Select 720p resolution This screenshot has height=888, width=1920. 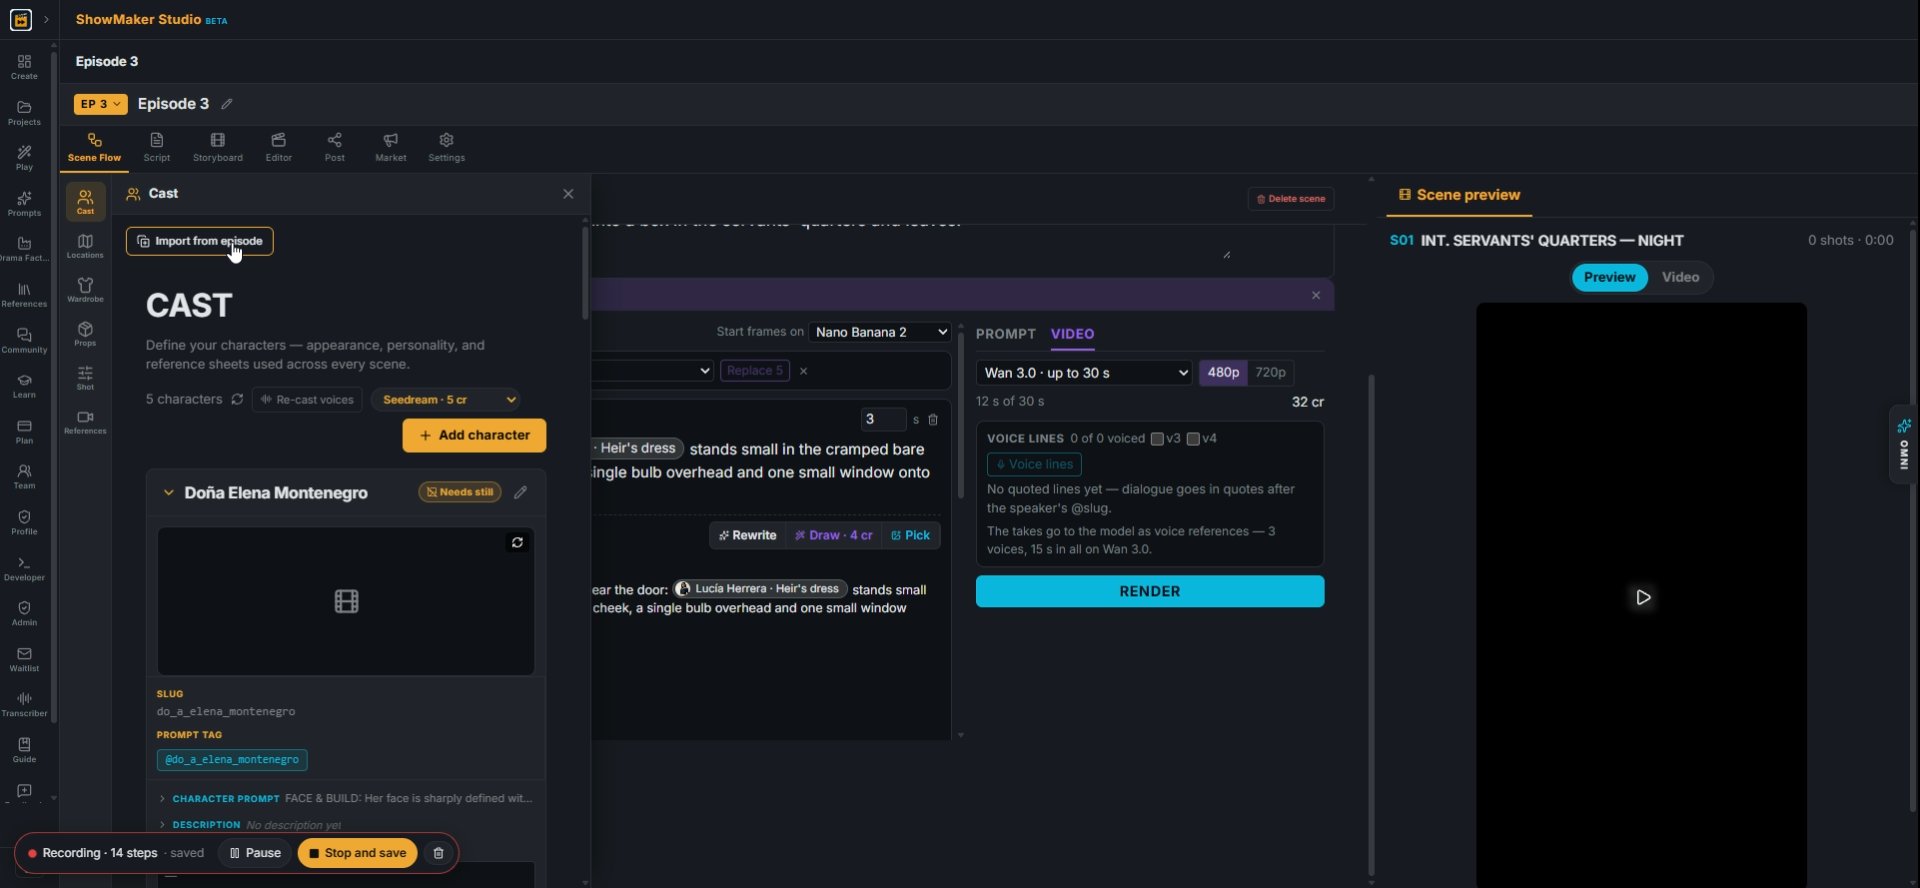point(1270,373)
